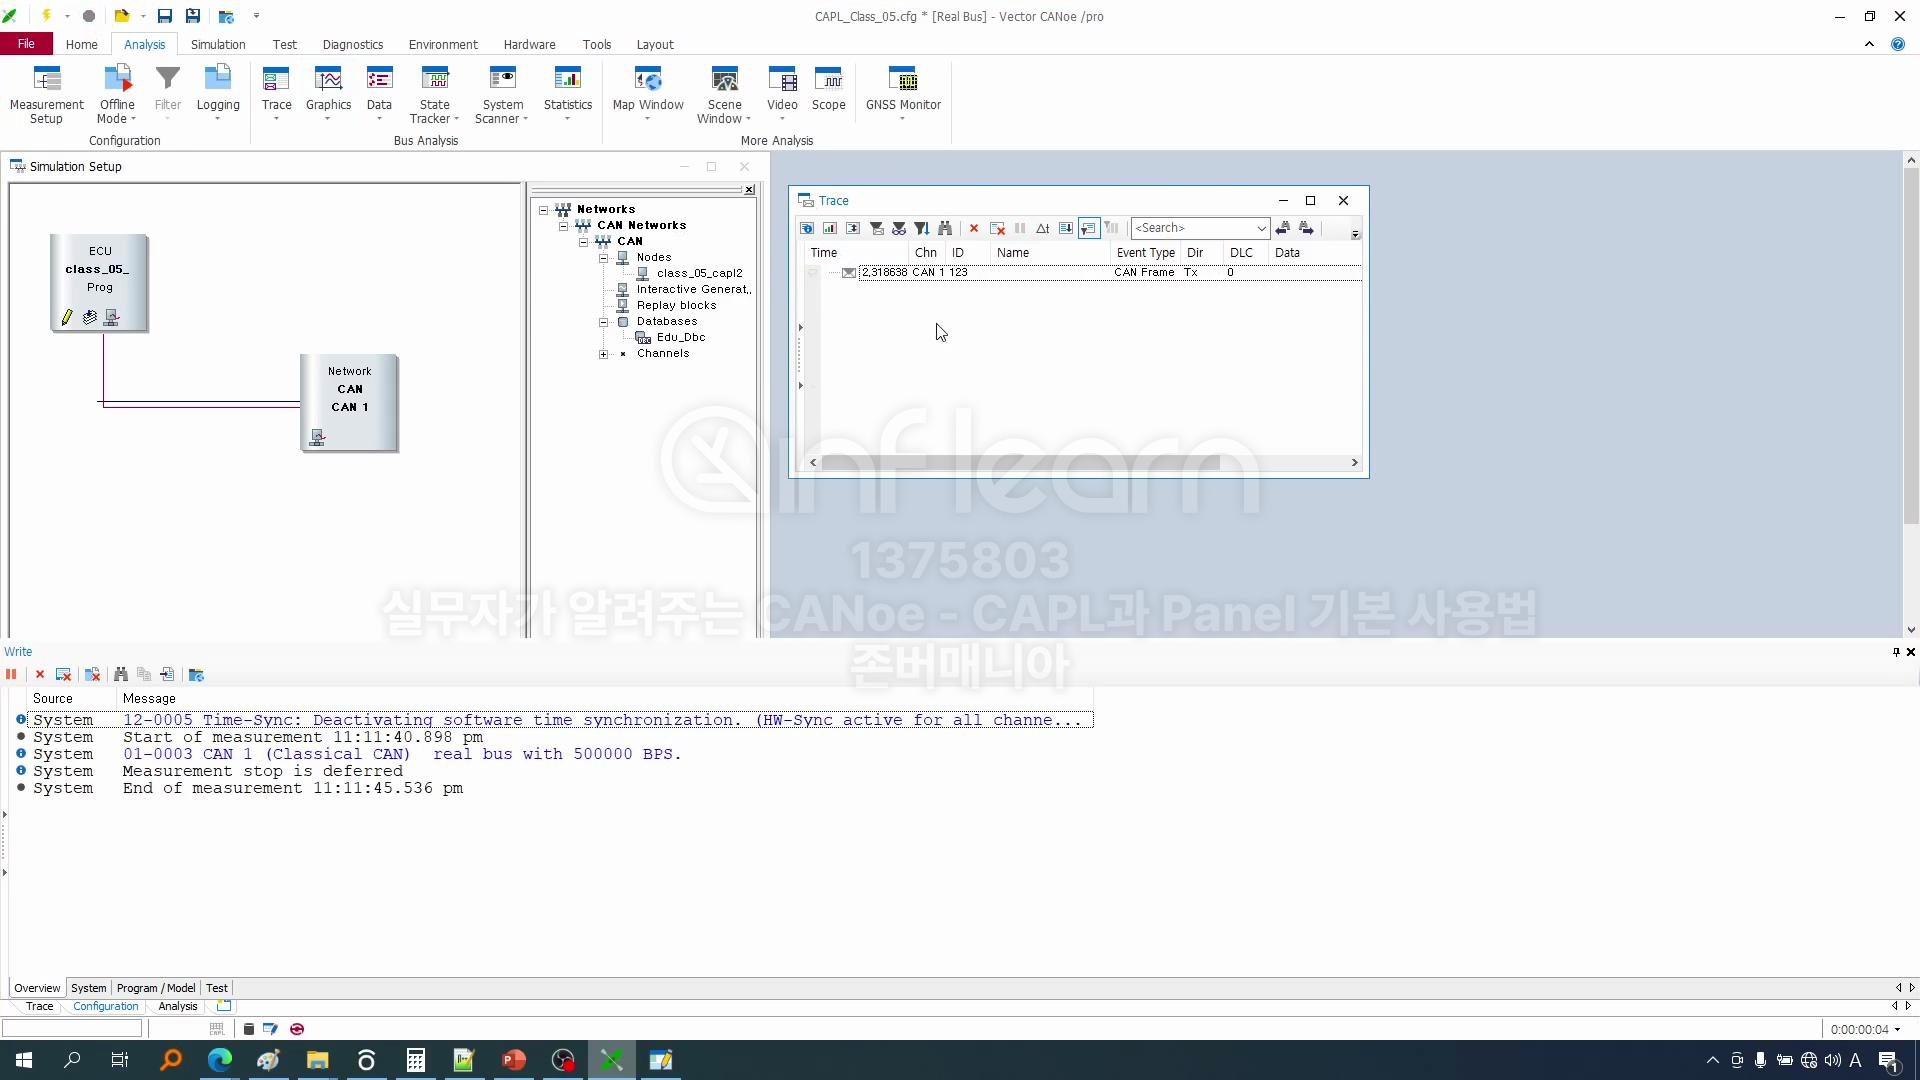The height and width of the screenshot is (1080, 1920).
Task: Click the pencil edit icon on the ECU node
Action: coord(67,317)
